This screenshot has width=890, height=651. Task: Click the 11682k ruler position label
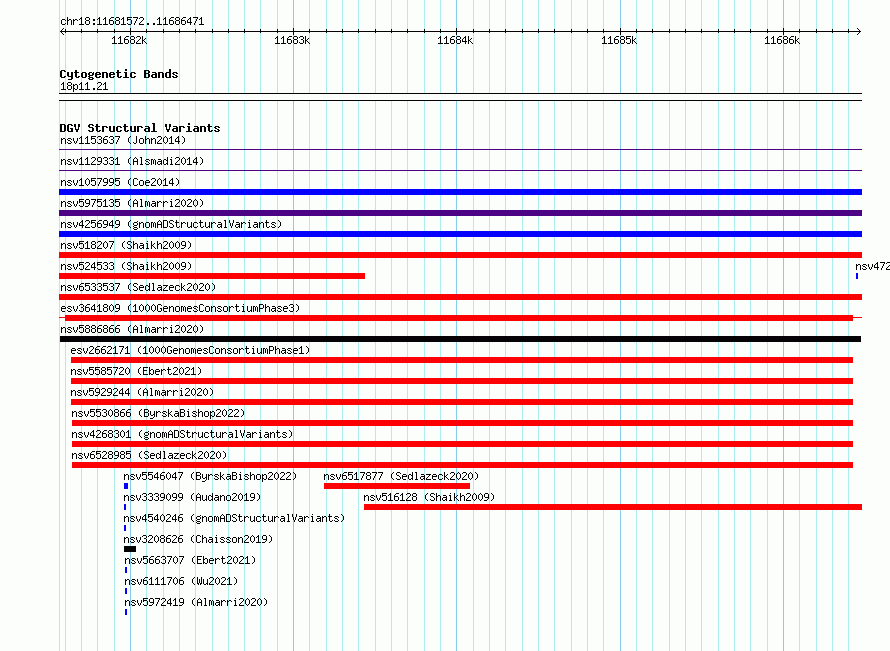[x=129, y=40]
